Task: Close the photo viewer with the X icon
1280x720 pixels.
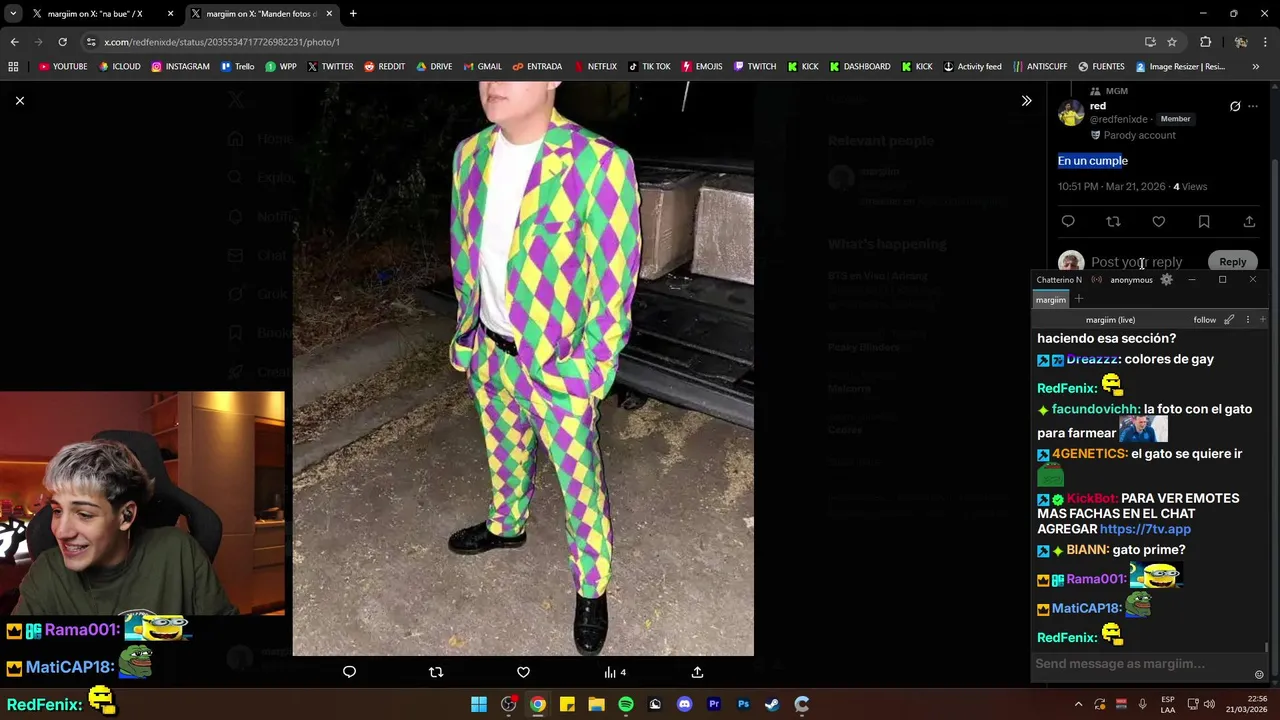Action: tap(19, 100)
